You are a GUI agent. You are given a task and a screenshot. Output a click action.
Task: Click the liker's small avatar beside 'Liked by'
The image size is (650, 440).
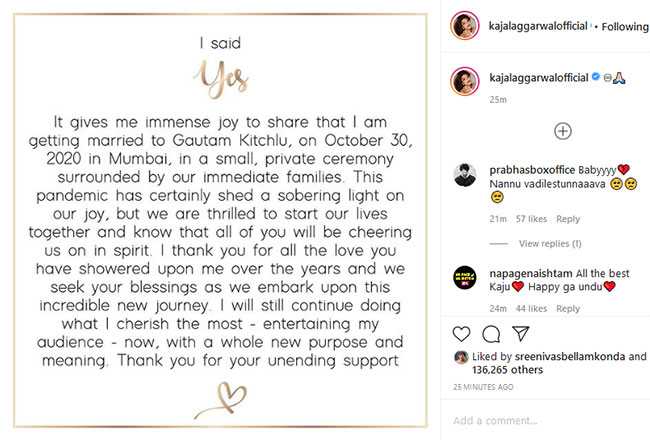pyautogui.click(x=461, y=356)
